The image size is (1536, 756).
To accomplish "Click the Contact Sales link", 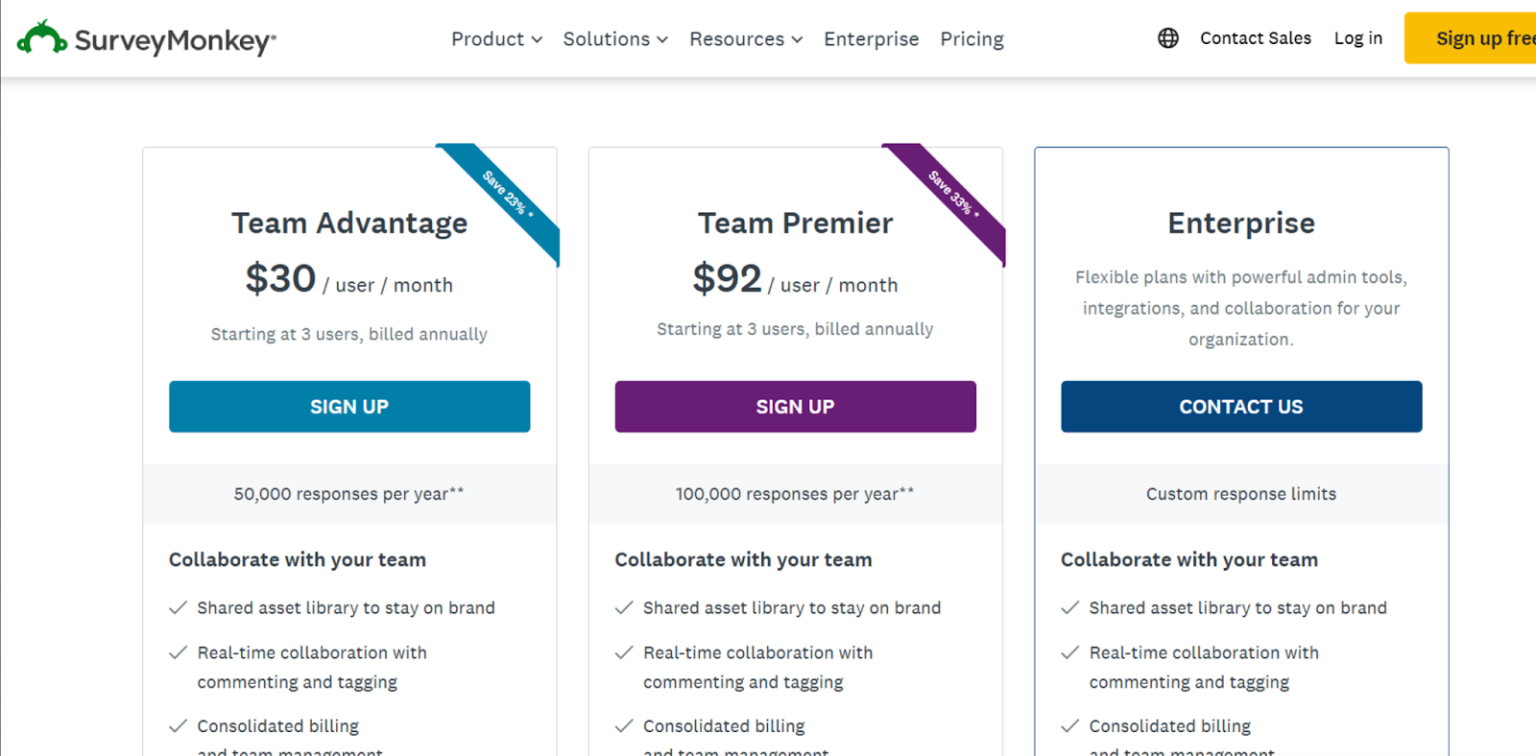I will [x=1255, y=39].
